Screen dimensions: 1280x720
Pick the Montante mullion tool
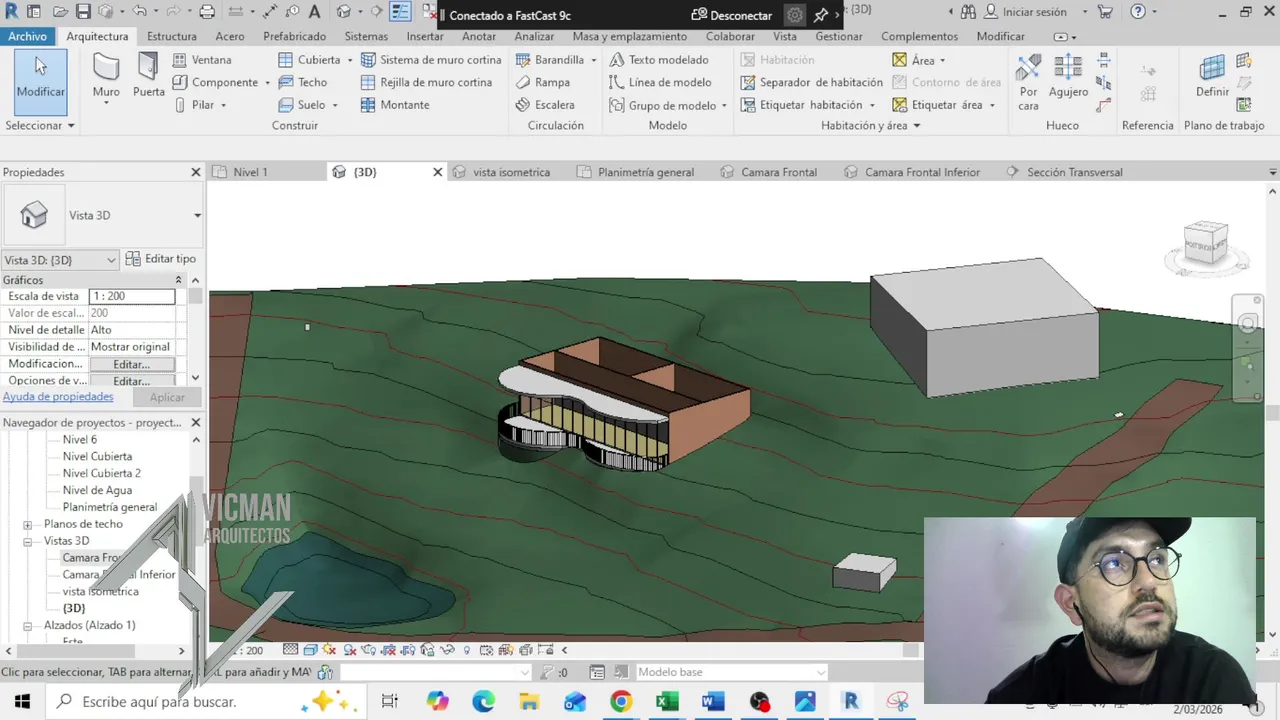click(395, 104)
